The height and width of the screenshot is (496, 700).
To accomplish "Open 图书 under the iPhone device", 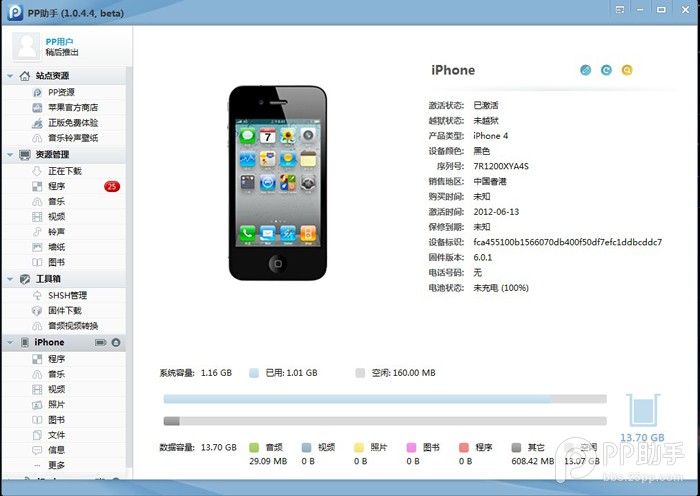I will tap(63, 420).
